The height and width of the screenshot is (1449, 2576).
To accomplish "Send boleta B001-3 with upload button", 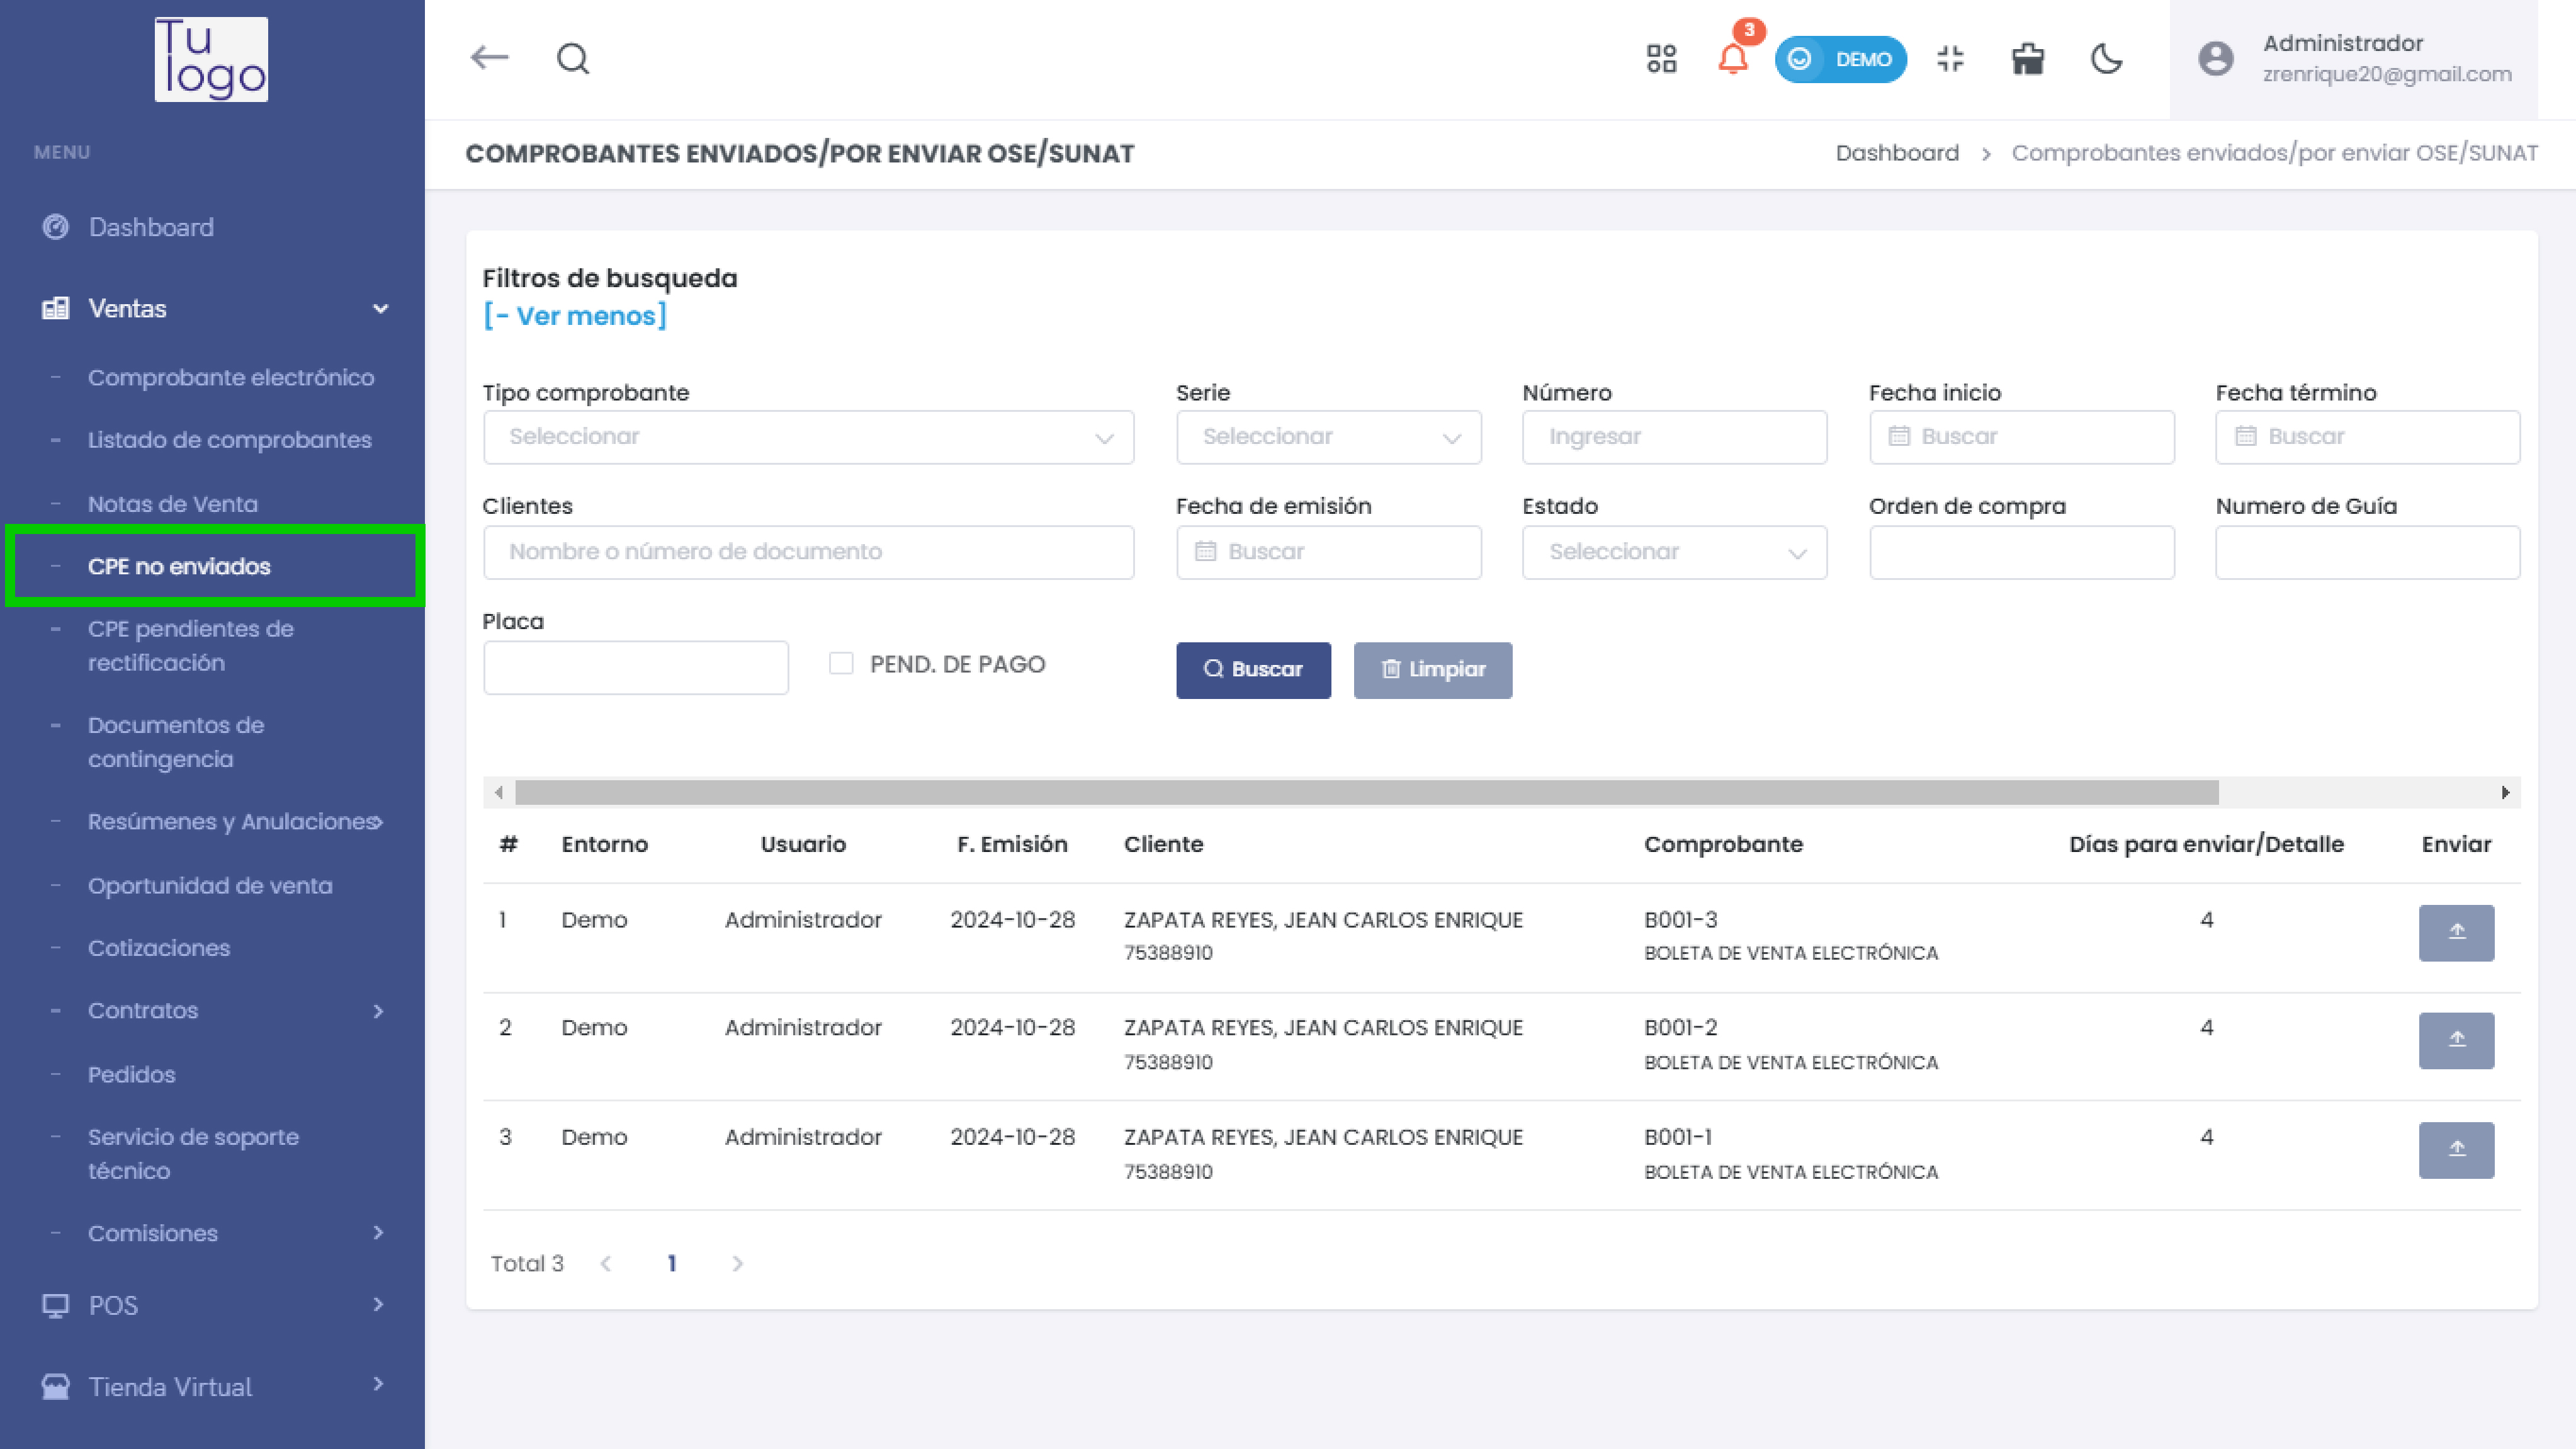I will tap(2456, 932).
